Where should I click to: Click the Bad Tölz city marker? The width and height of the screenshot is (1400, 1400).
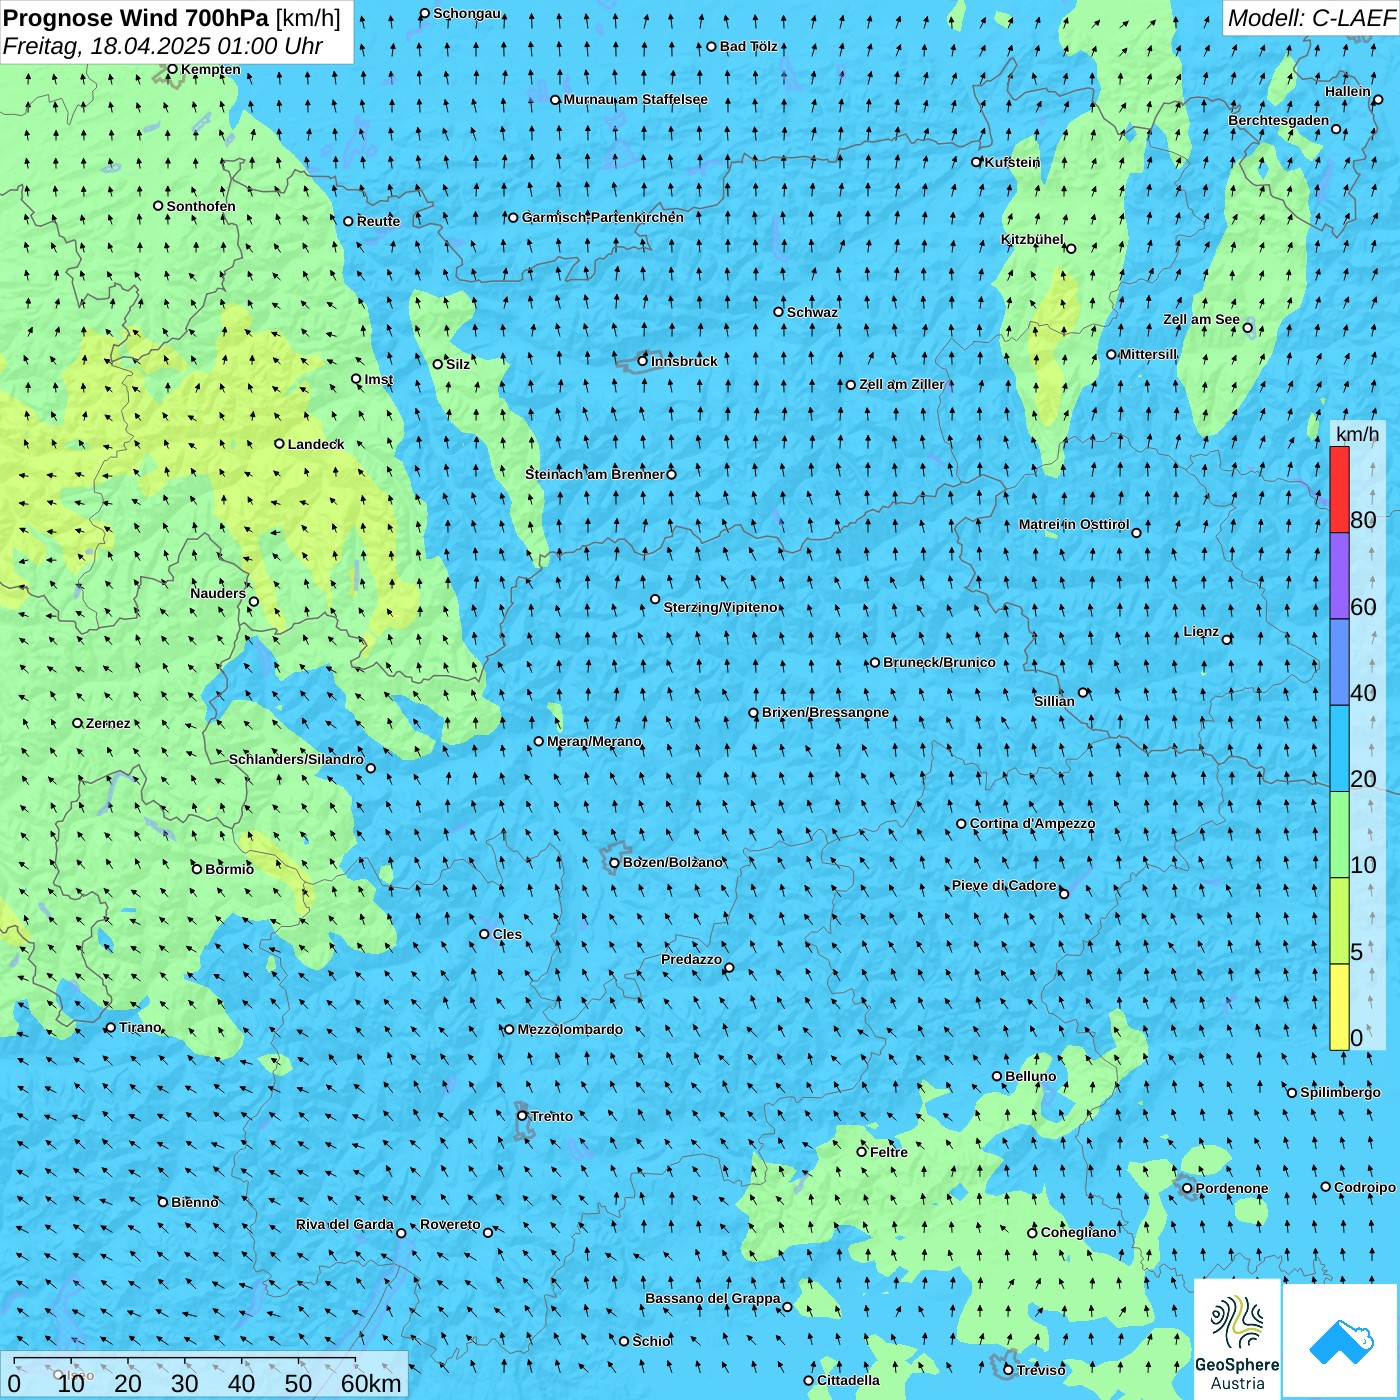tap(712, 46)
